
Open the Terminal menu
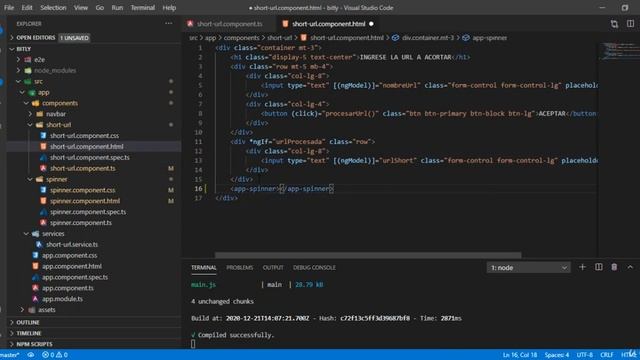click(x=142, y=8)
